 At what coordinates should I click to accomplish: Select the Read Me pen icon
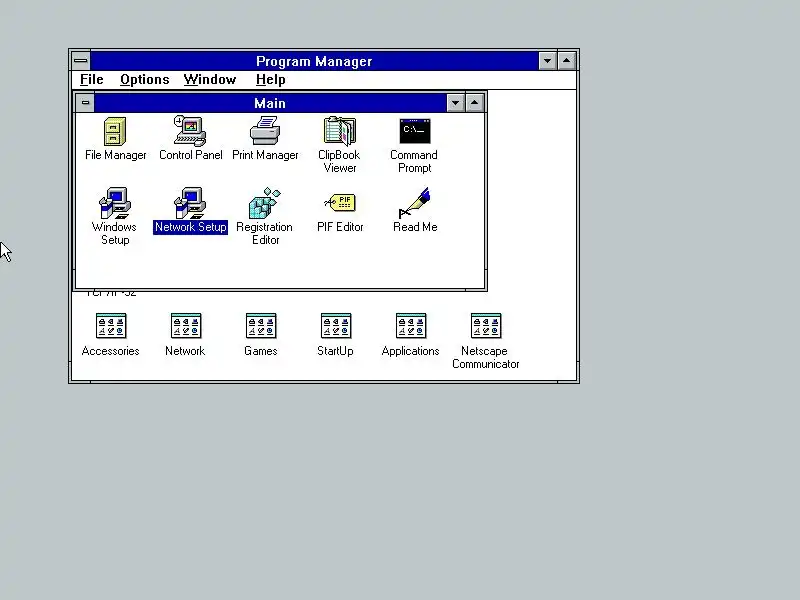[x=415, y=203]
